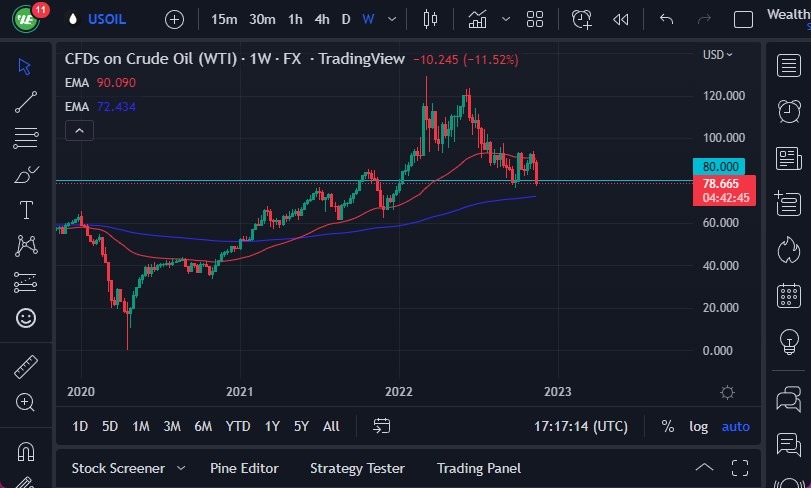This screenshot has width=811, height=488.
Task: Open the alerts clock panel
Action: pos(789,109)
